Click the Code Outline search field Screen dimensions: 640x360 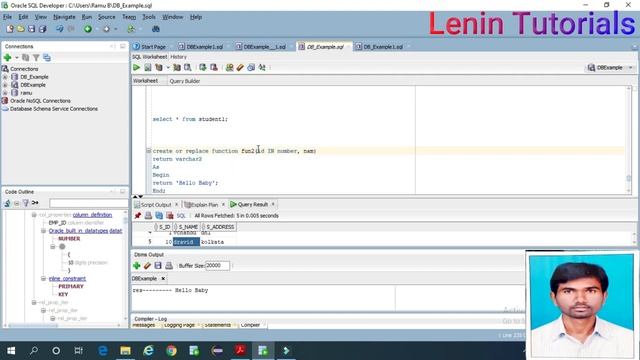[88, 203]
